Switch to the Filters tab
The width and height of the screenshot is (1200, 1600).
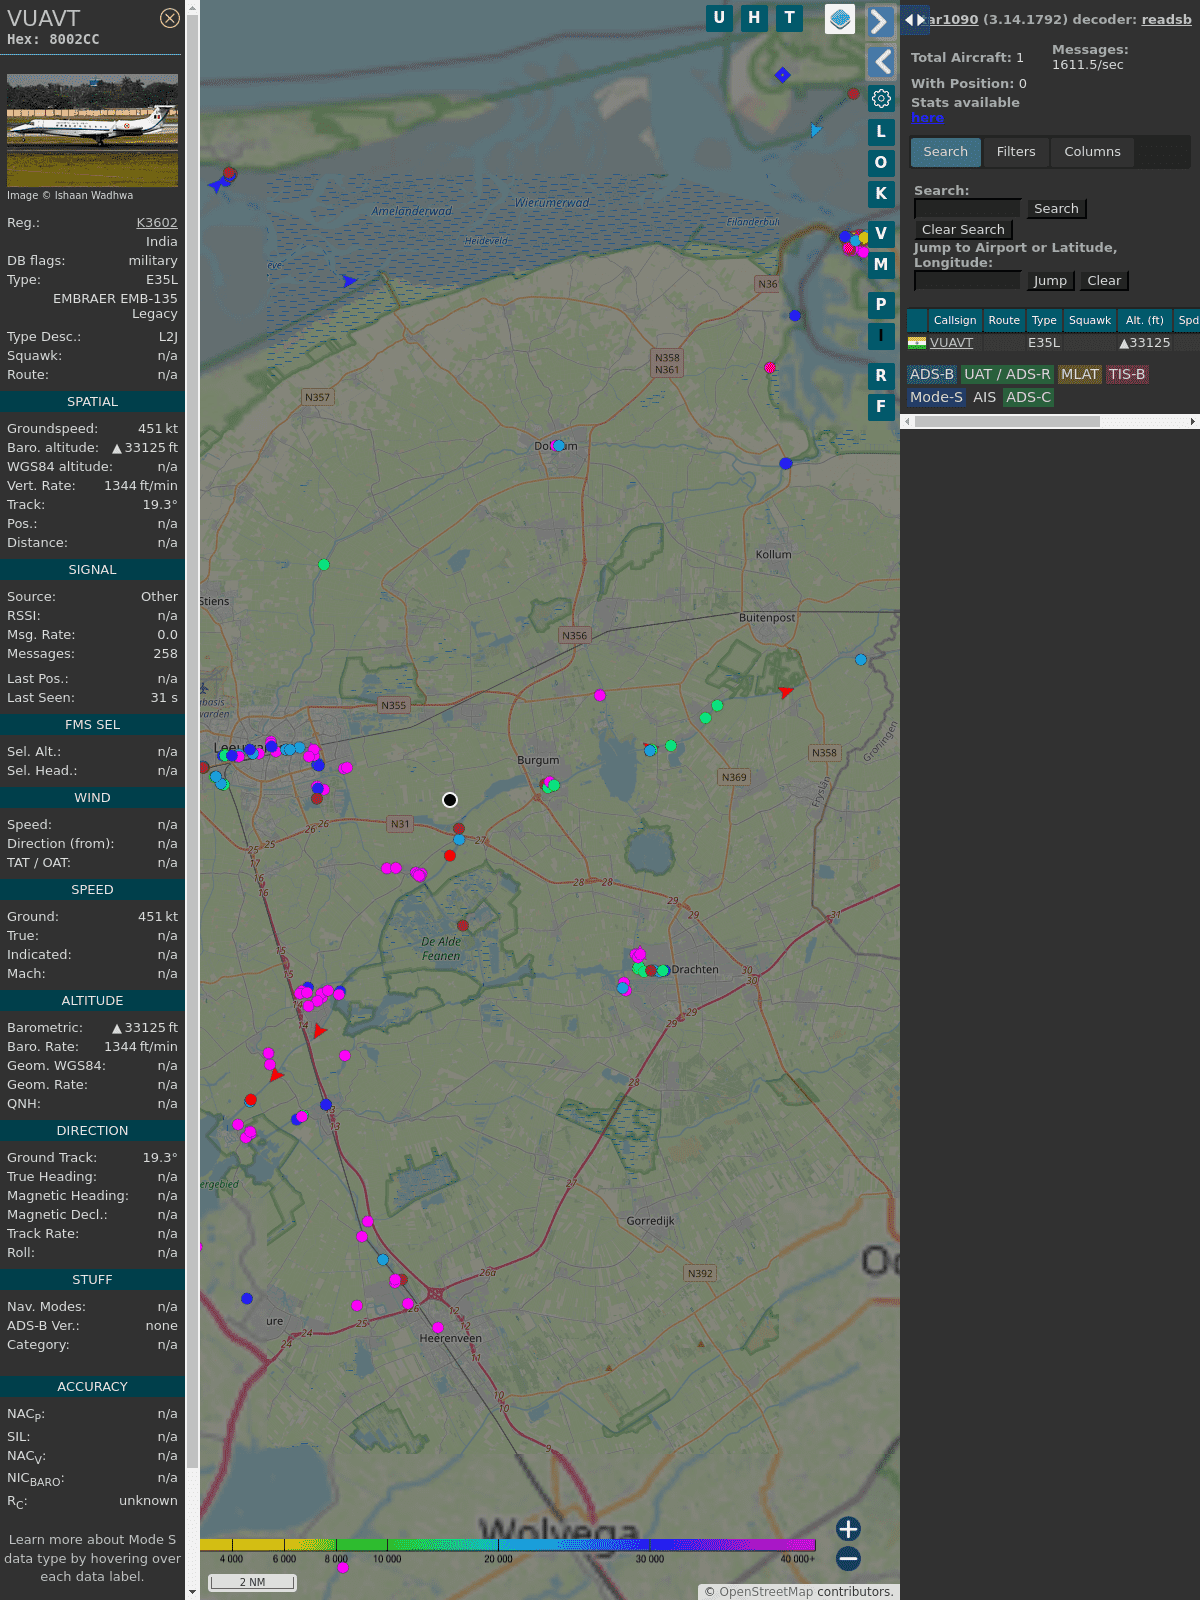[x=1015, y=152]
